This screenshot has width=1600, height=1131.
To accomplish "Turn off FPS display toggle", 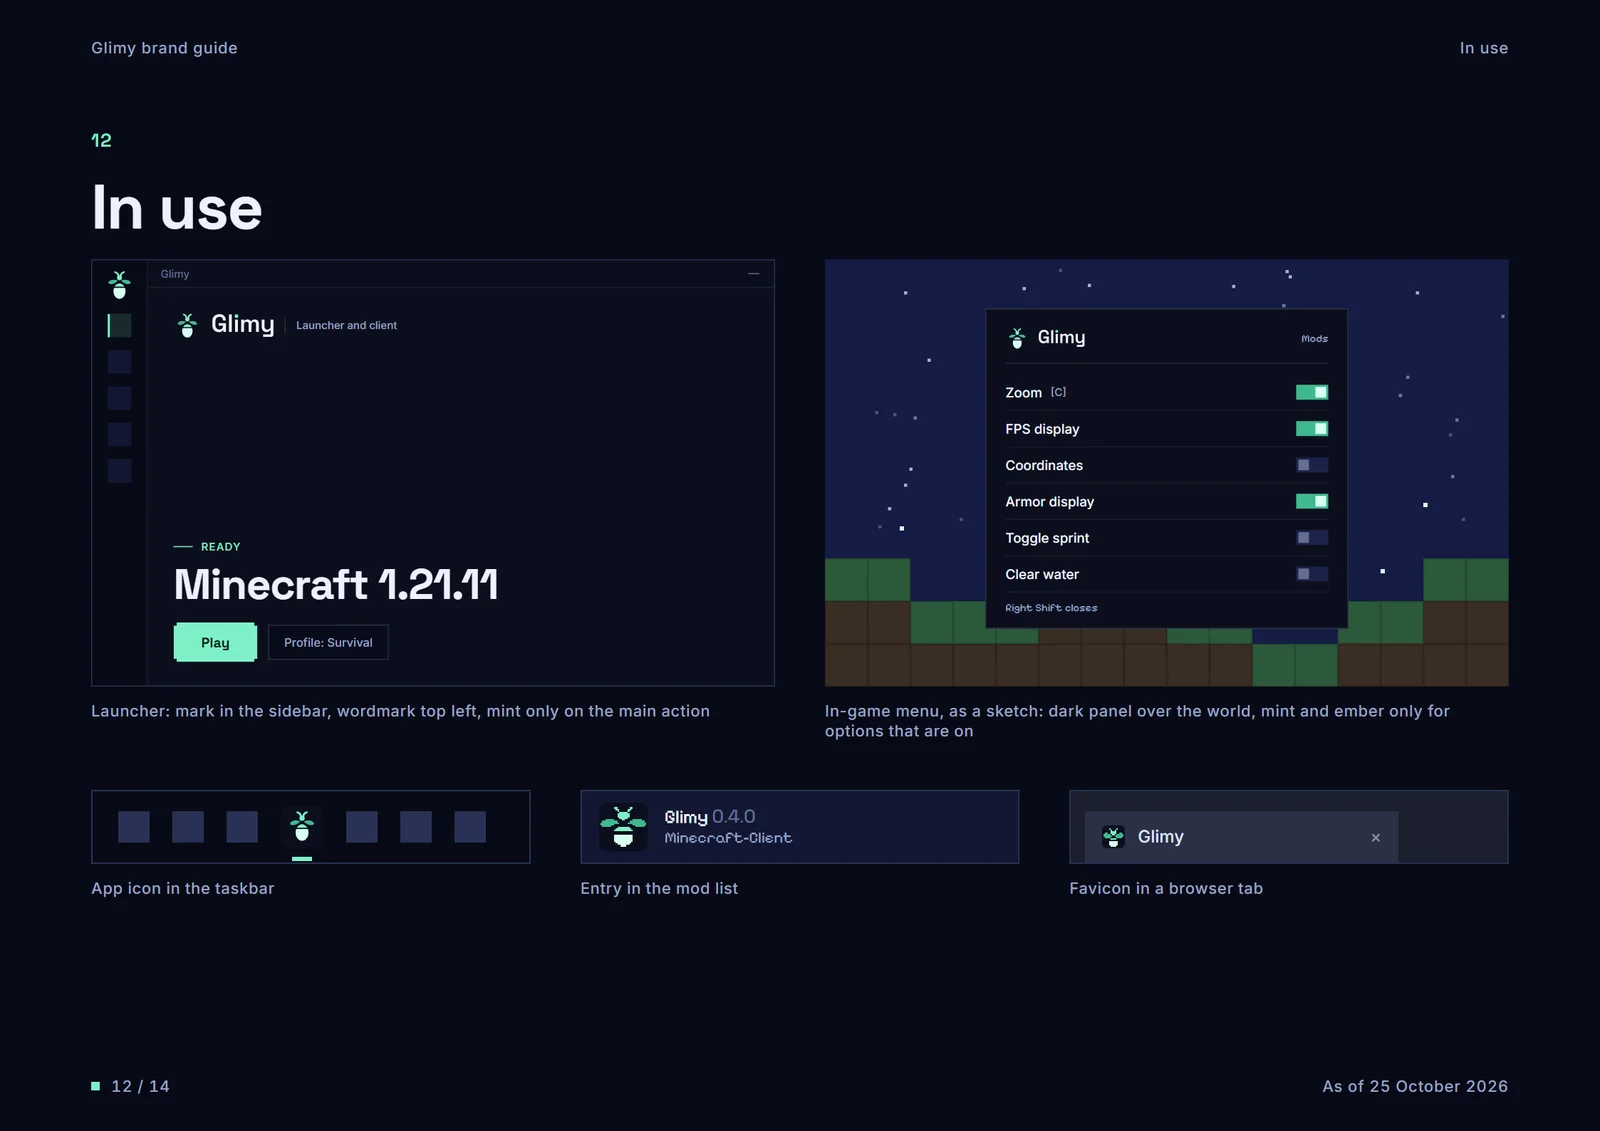I will (1312, 429).
